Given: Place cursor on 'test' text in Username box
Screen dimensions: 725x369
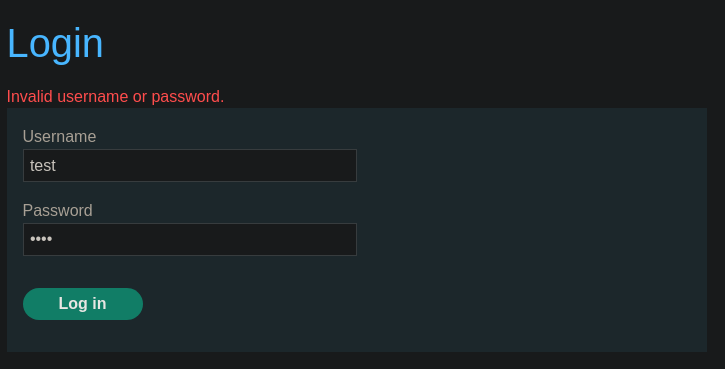Looking at the screenshot, I should (x=43, y=166).
